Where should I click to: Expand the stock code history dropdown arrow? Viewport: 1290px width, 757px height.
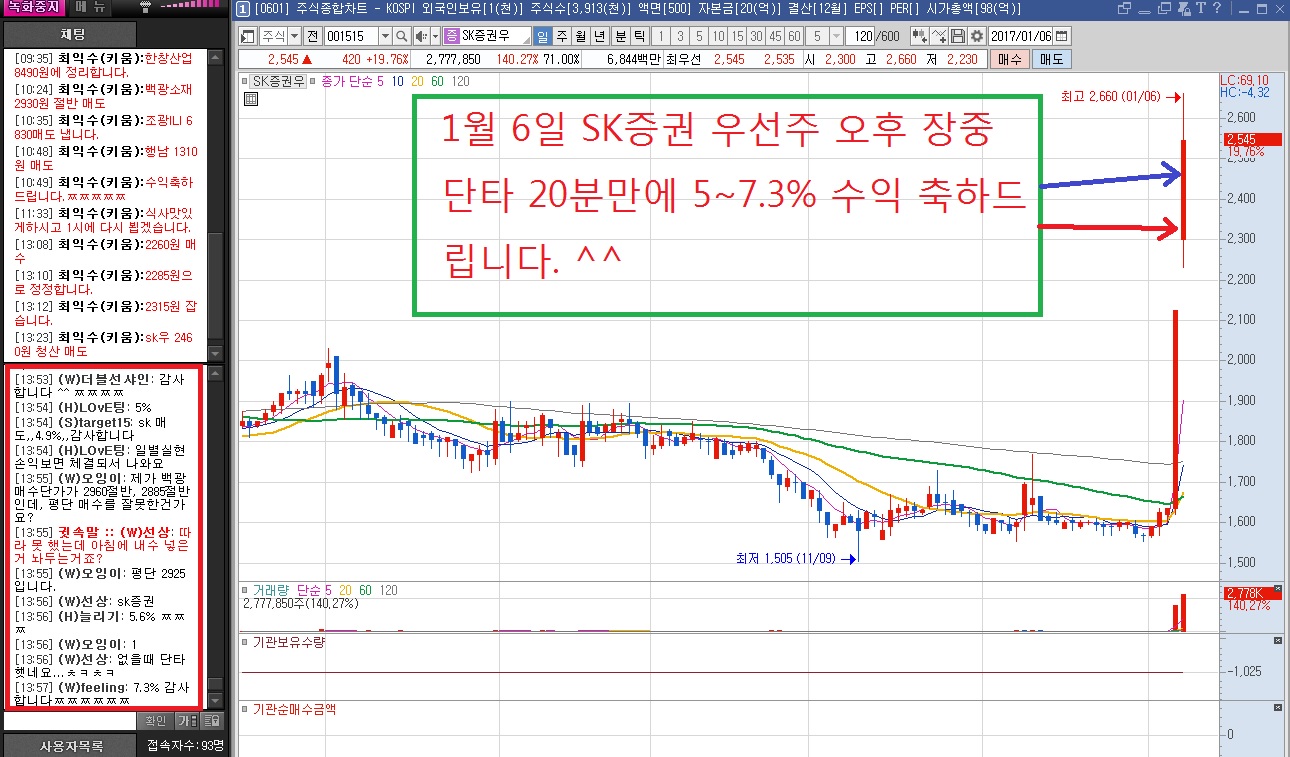[x=385, y=36]
